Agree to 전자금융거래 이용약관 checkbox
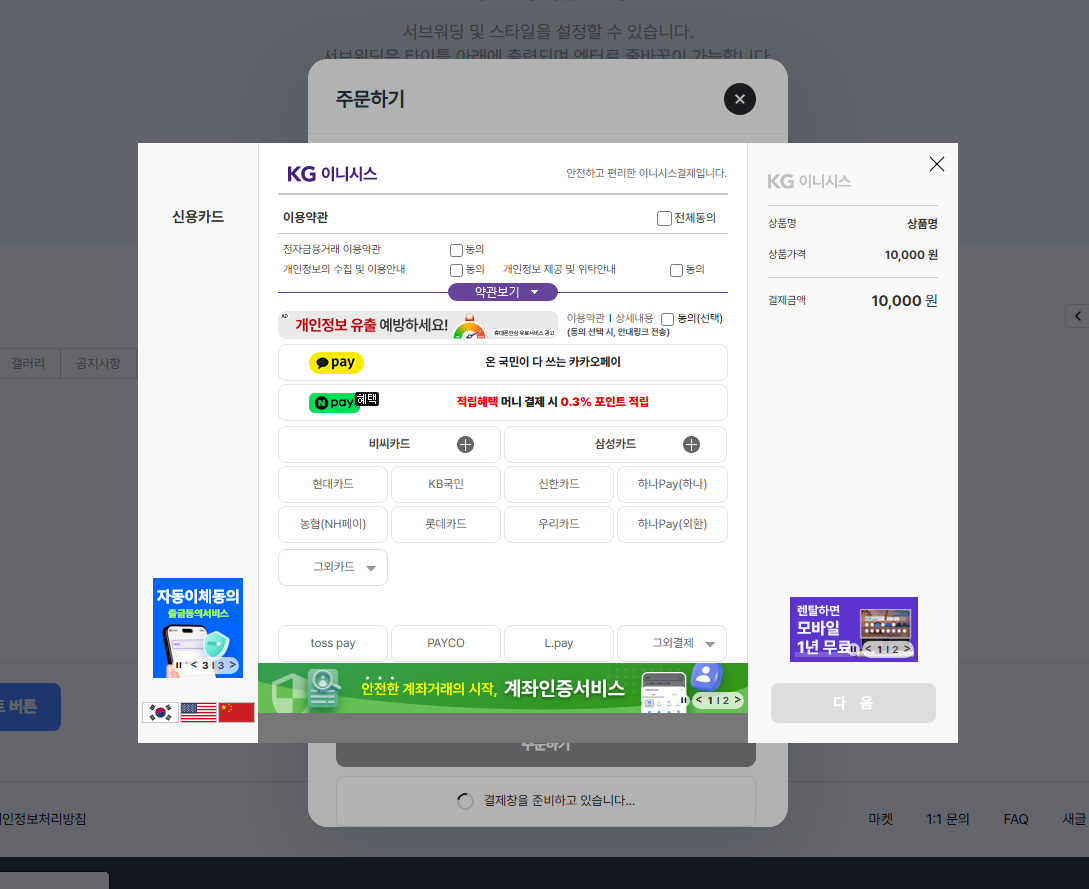1089x889 pixels. pos(456,250)
